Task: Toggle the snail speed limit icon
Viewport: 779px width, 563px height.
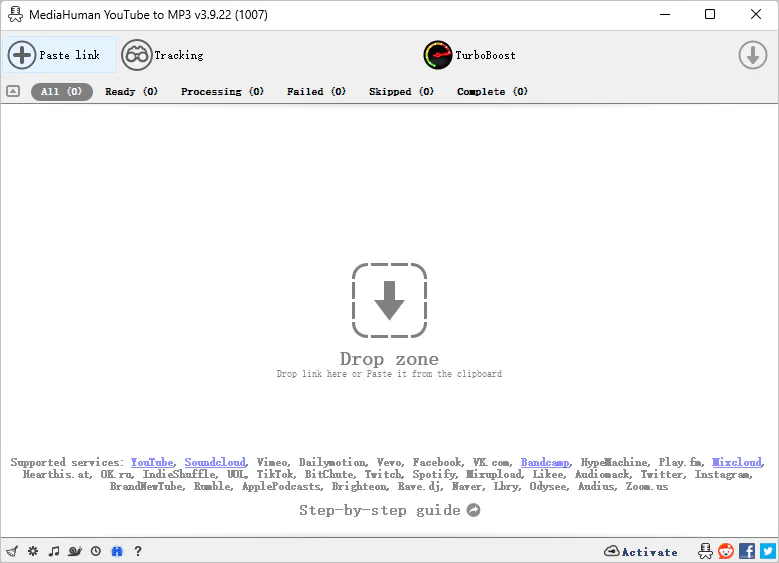Action: [75, 551]
